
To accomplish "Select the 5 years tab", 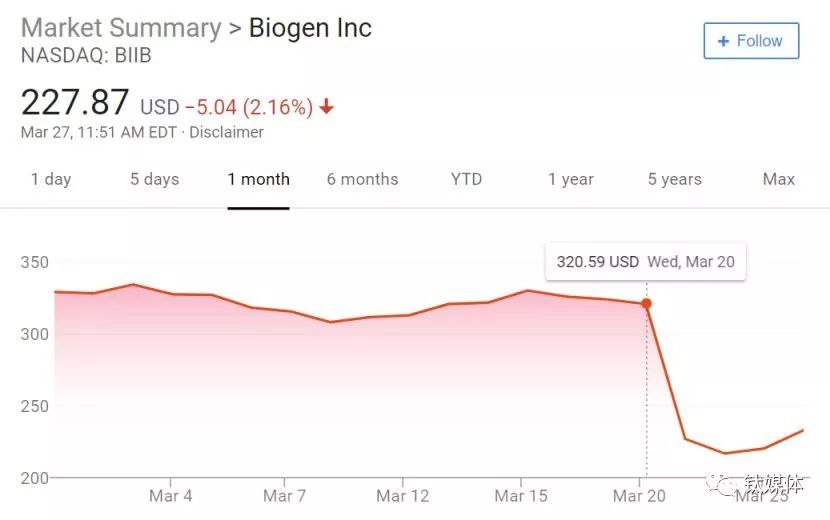I will [x=674, y=180].
